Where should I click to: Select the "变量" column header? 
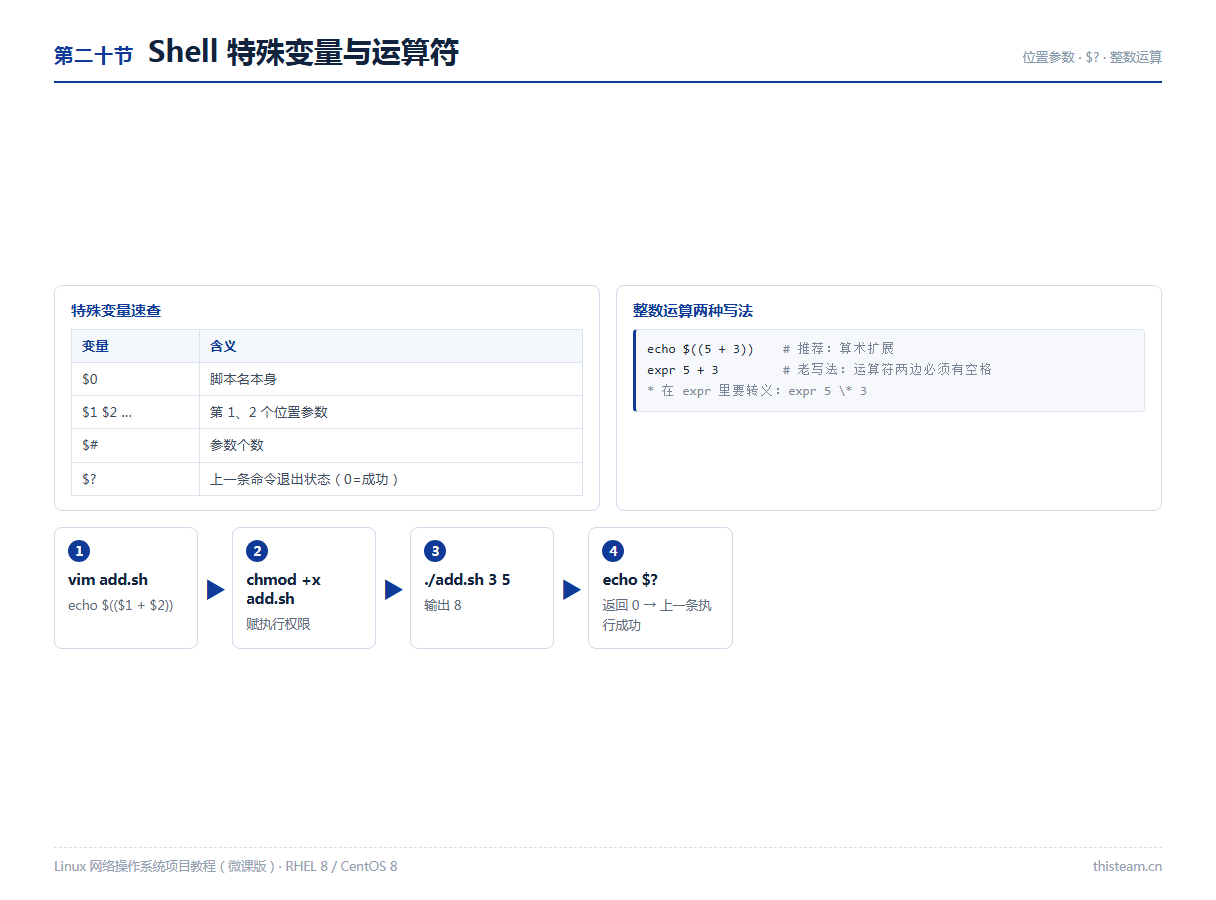point(135,346)
